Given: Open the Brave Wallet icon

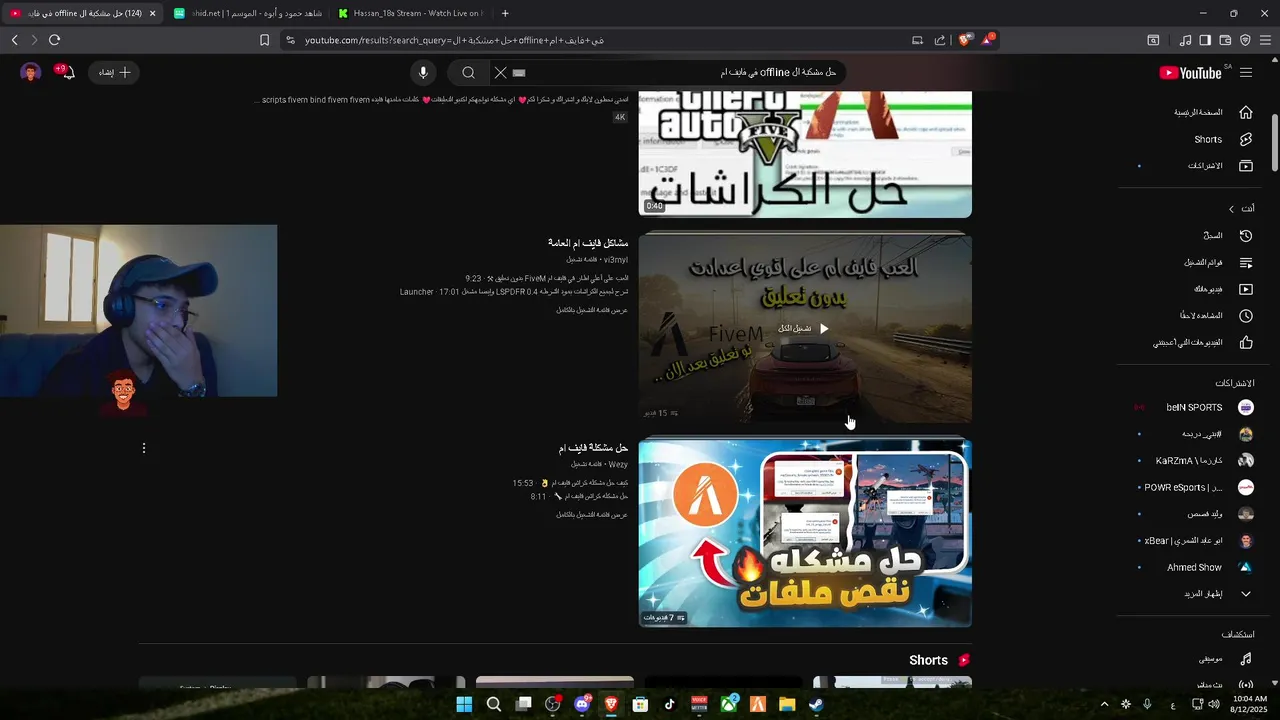Looking at the screenshot, I should 1225,40.
